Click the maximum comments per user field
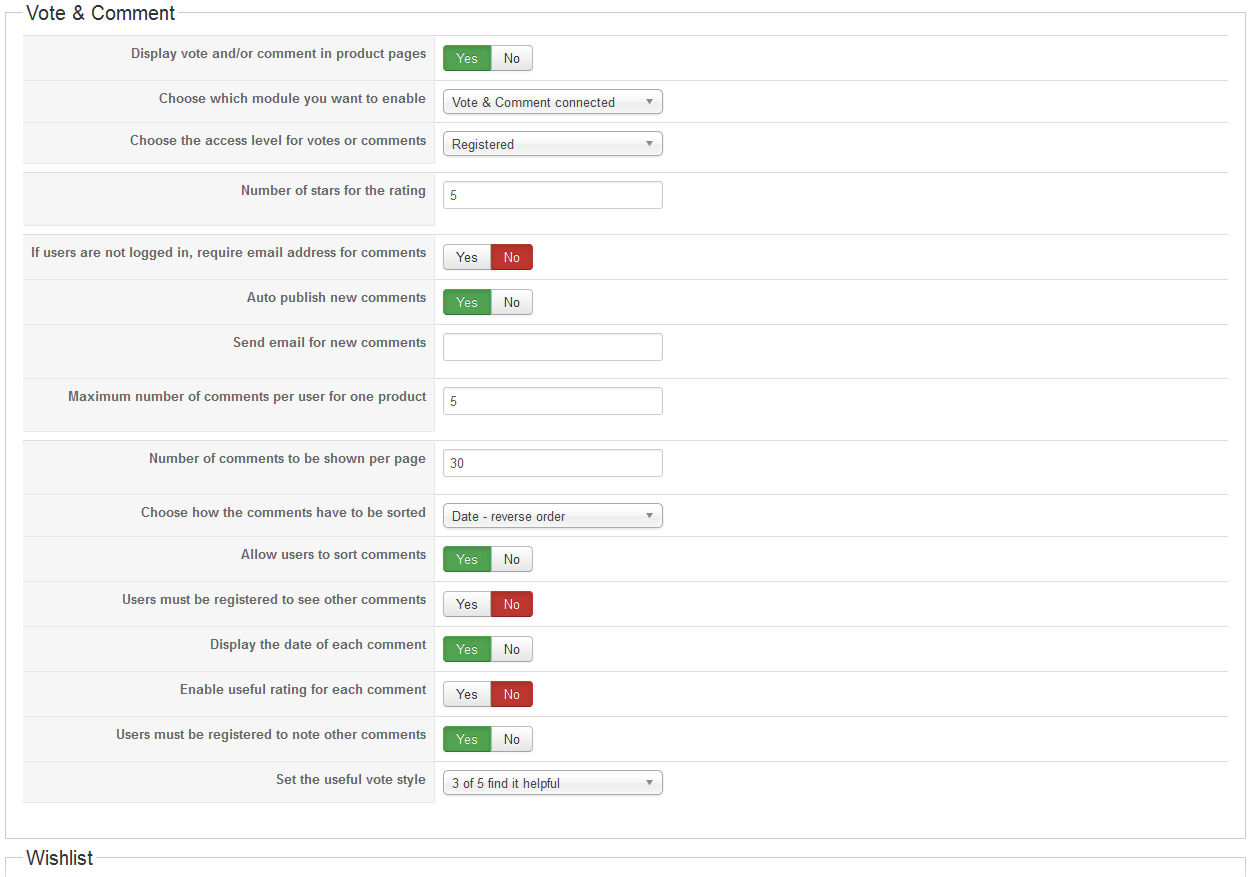Screen dimensions: 1254x877 point(552,401)
